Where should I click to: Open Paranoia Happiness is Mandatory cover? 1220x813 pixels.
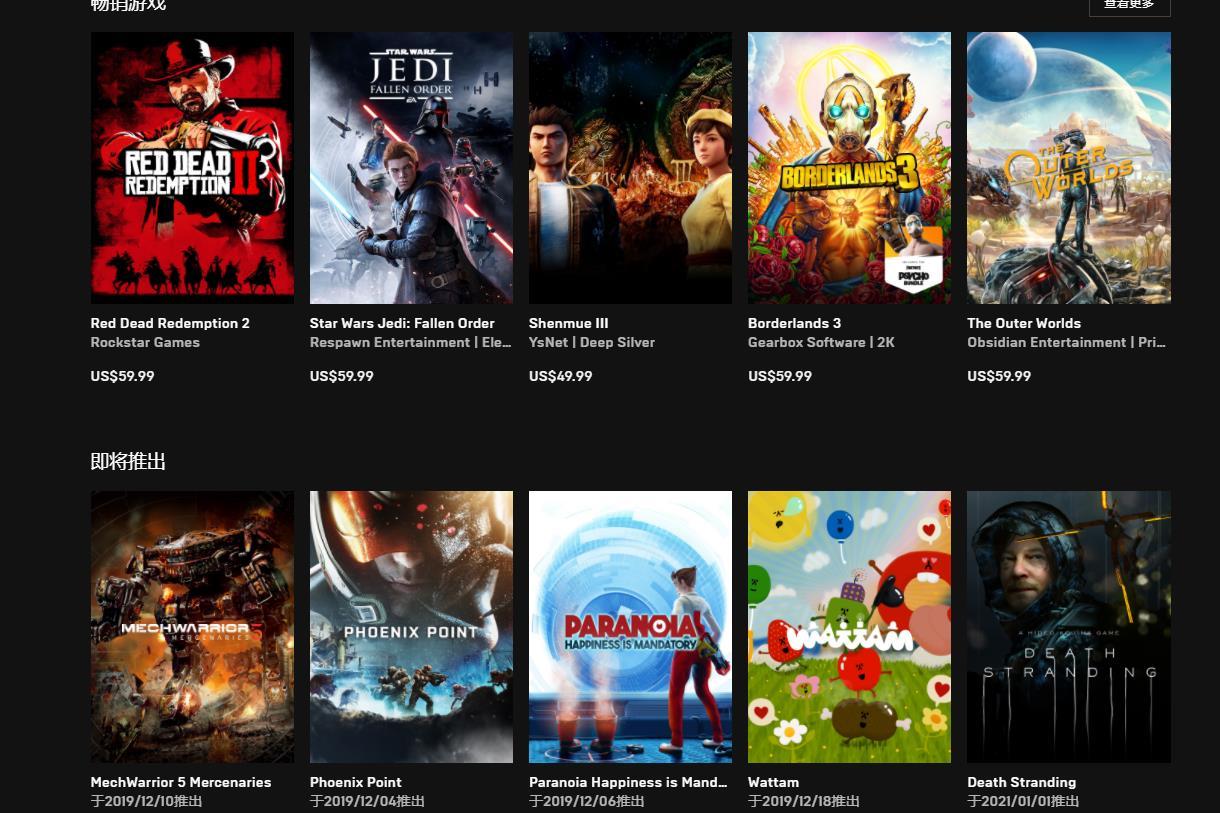(x=630, y=627)
